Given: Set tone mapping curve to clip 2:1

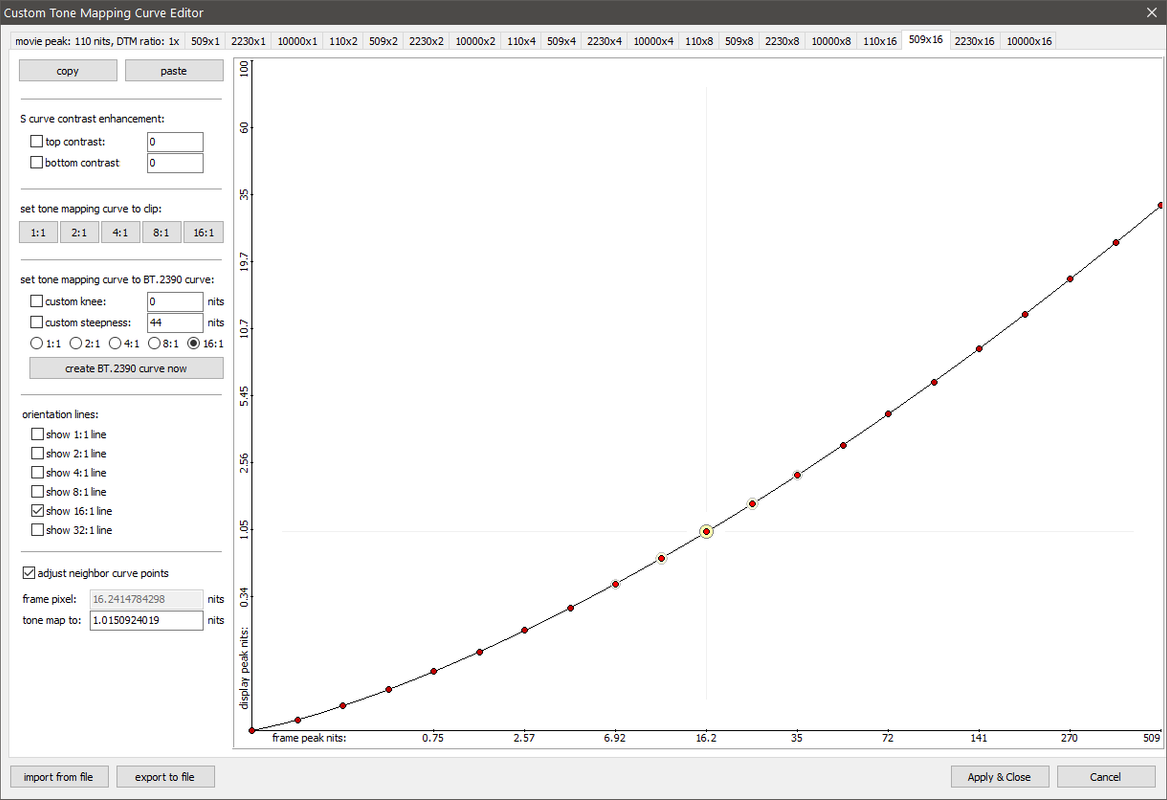Looking at the screenshot, I should pyautogui.click(x=79, y=232).
